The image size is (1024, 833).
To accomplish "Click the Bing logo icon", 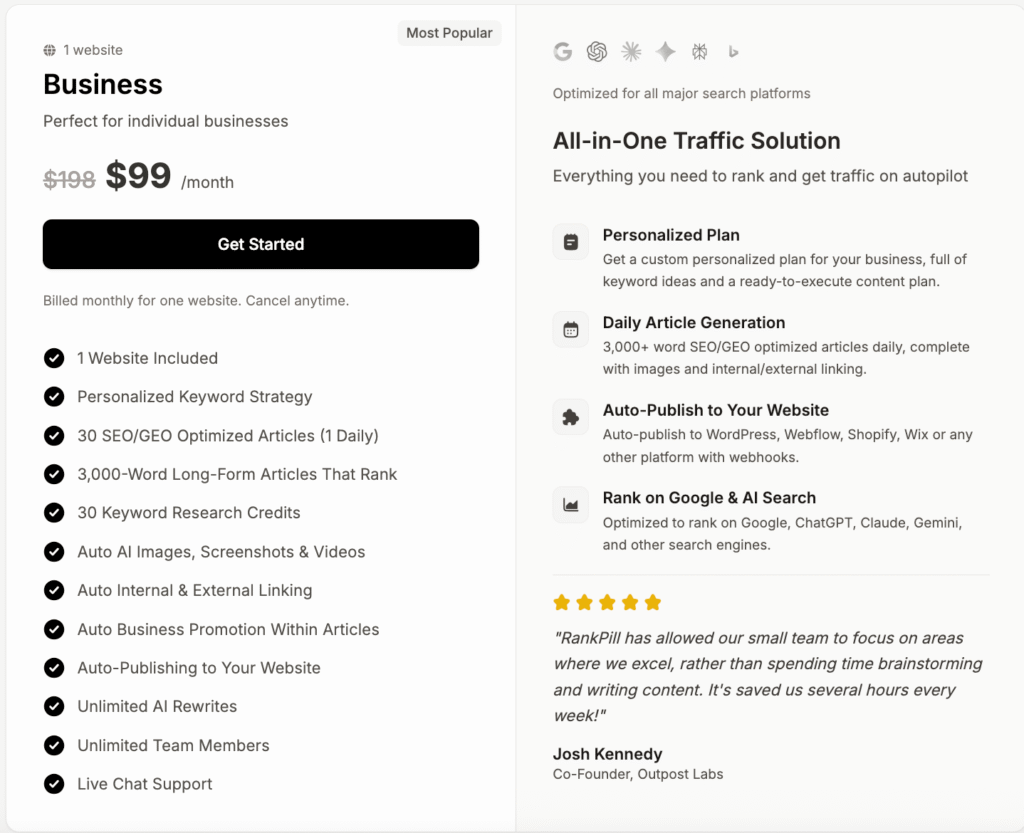I will pos(733,52).
